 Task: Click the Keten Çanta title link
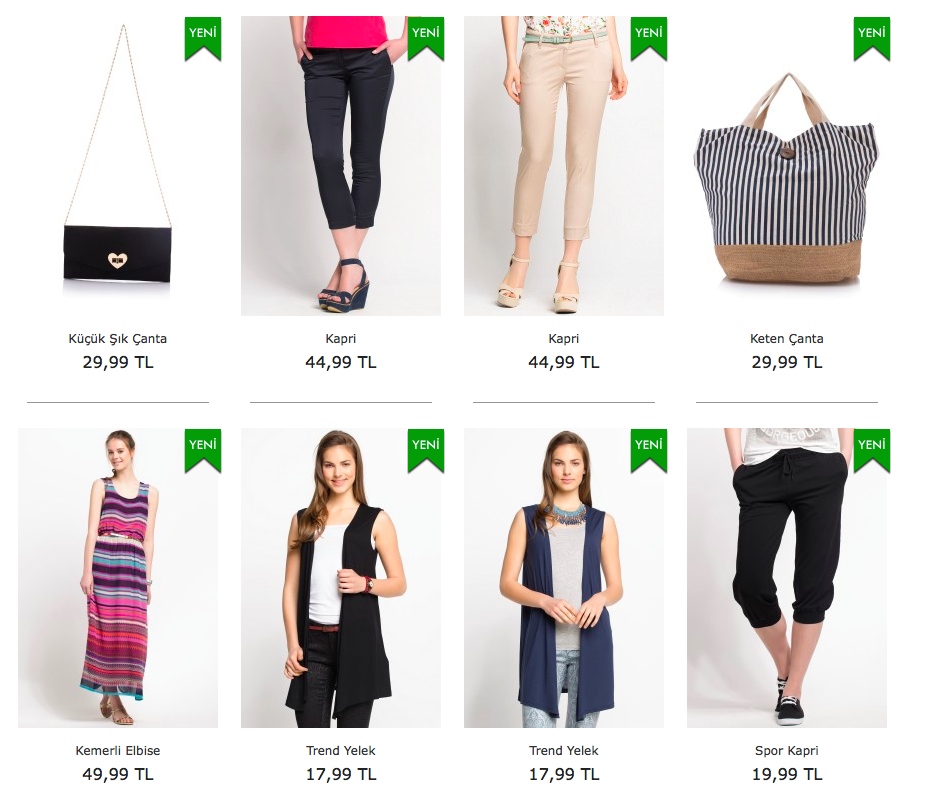click(787, 338)
